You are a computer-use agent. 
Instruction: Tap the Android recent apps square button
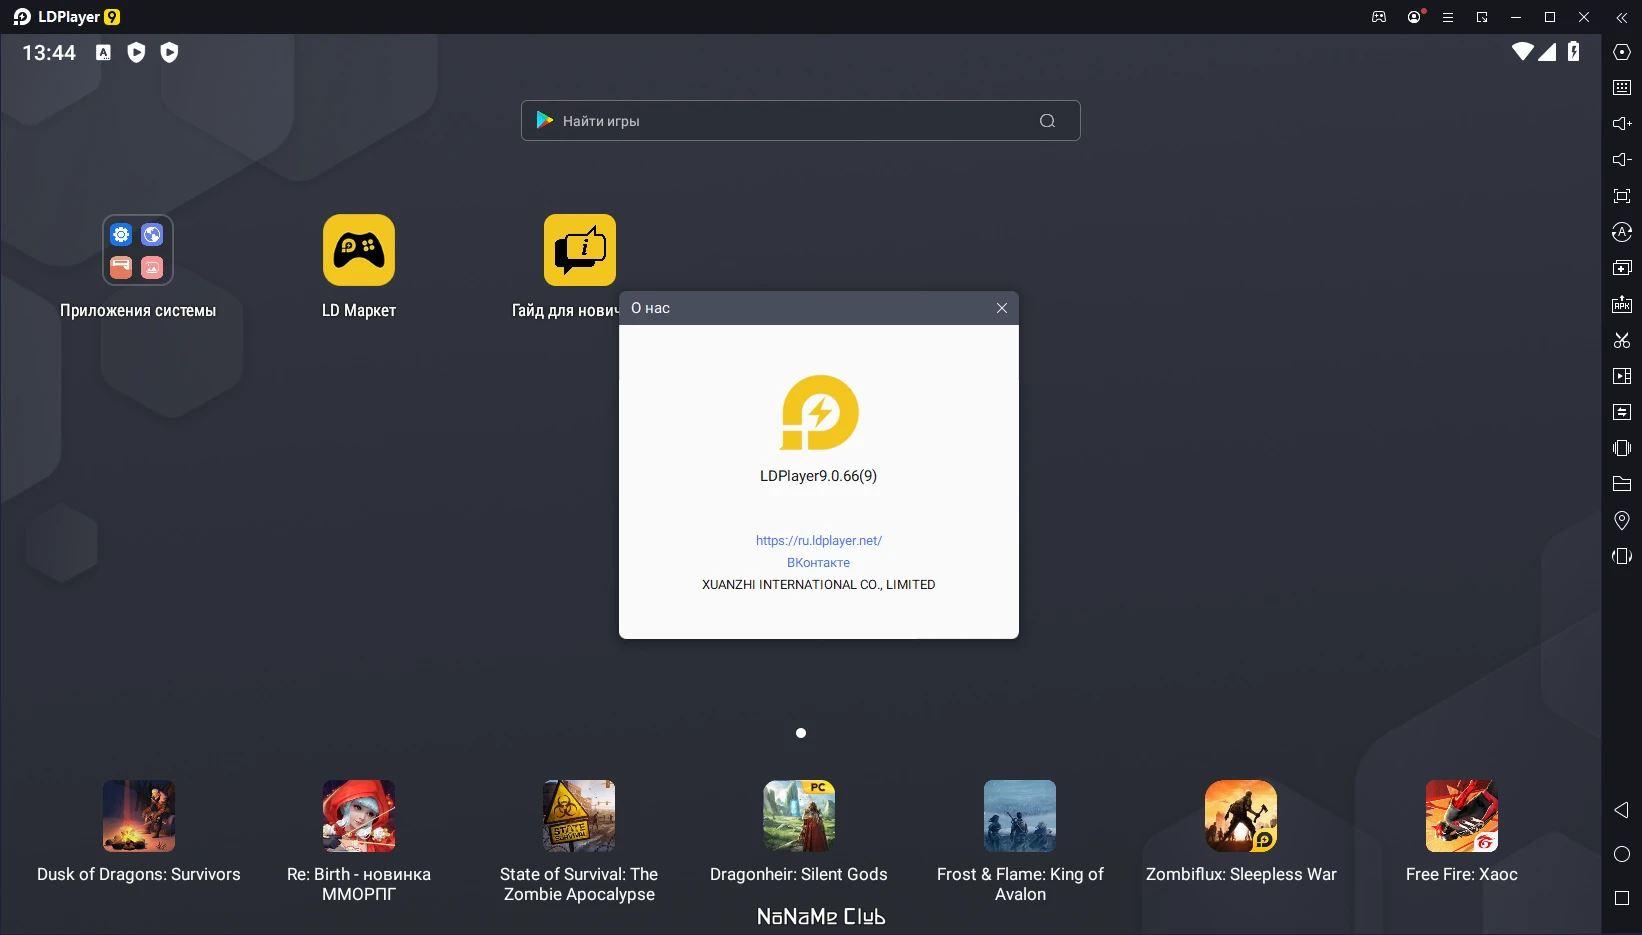coord(1622,898)
